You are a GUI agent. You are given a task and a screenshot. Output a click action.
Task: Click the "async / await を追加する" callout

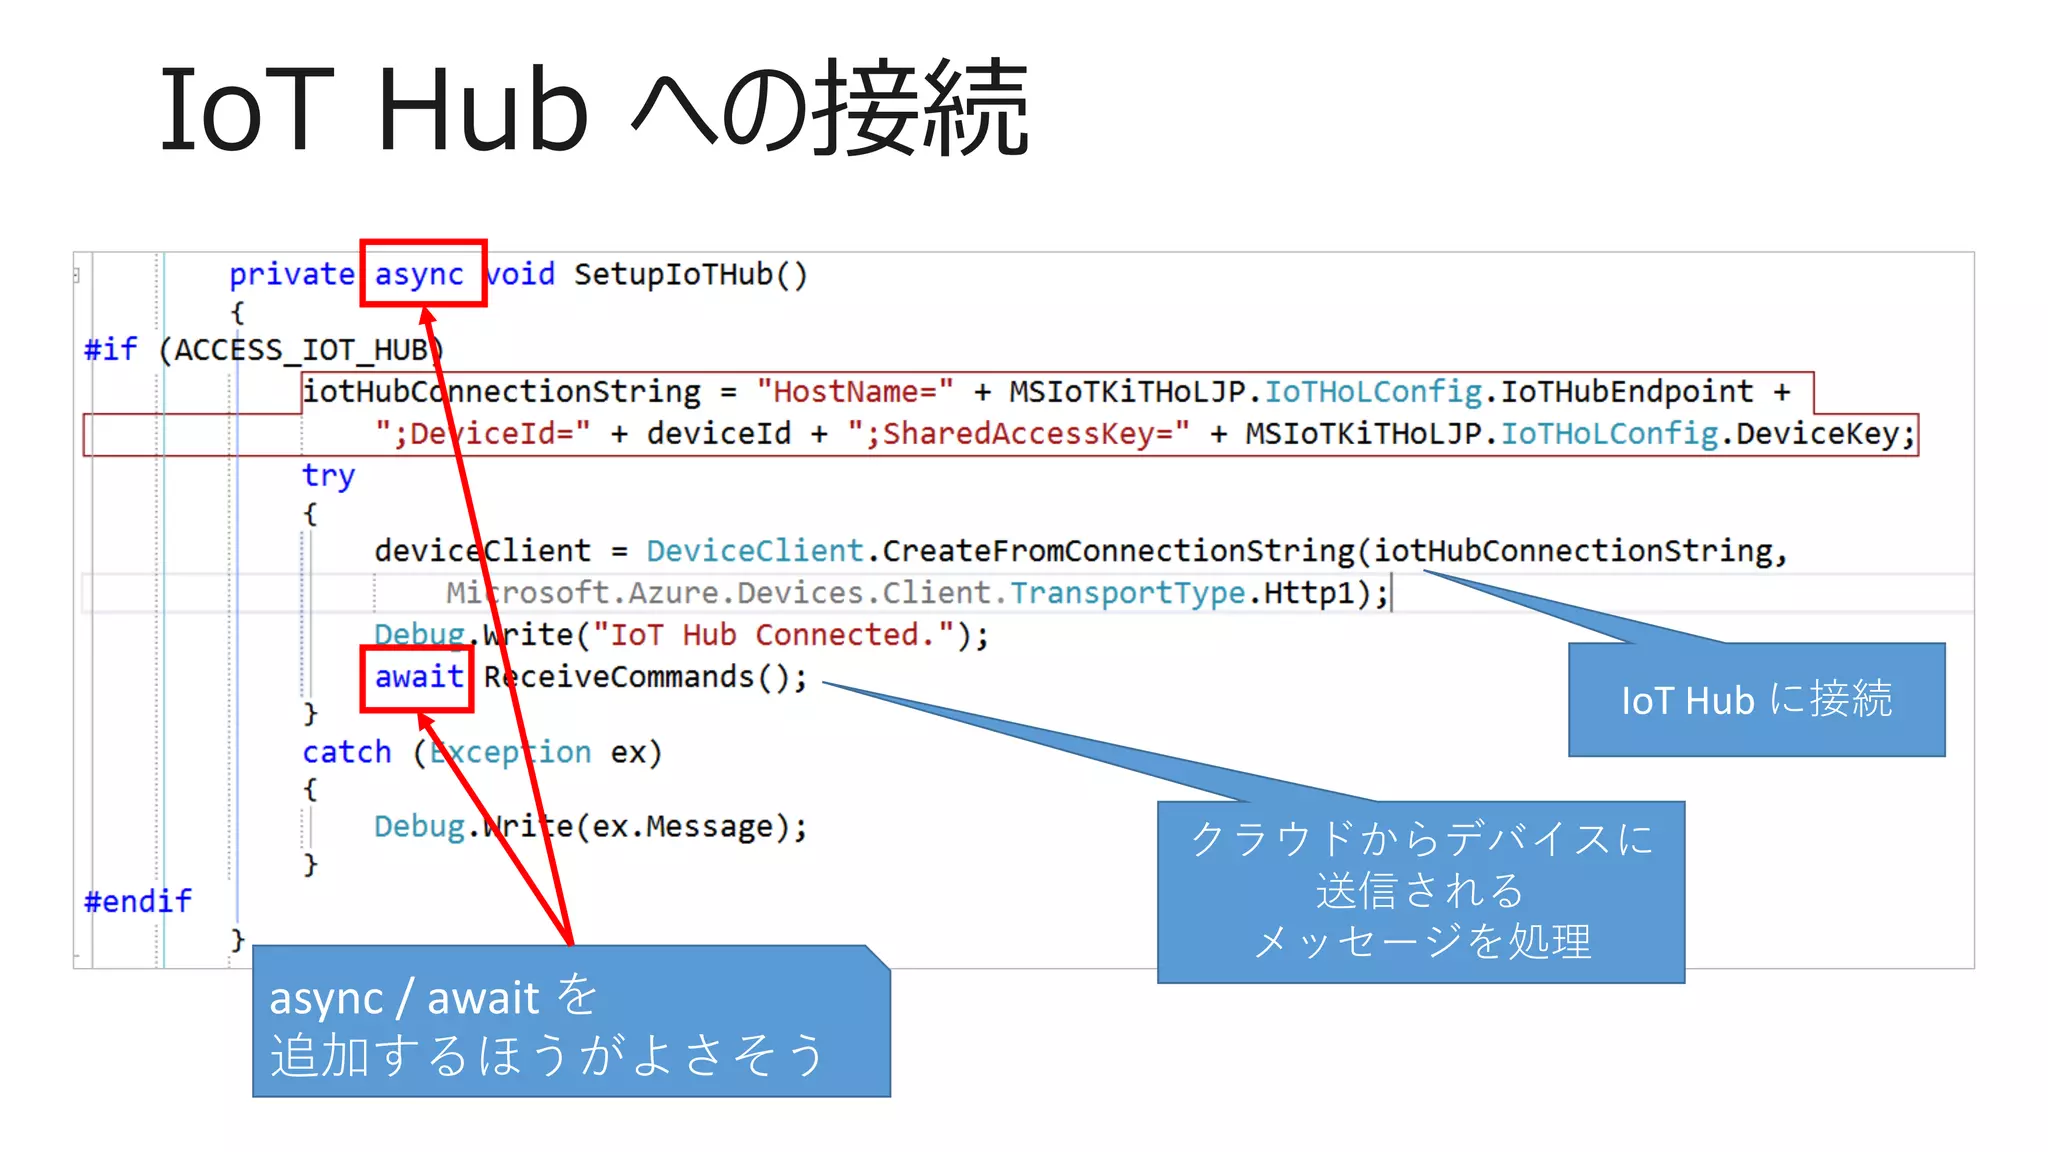(x=571, y=1022)
